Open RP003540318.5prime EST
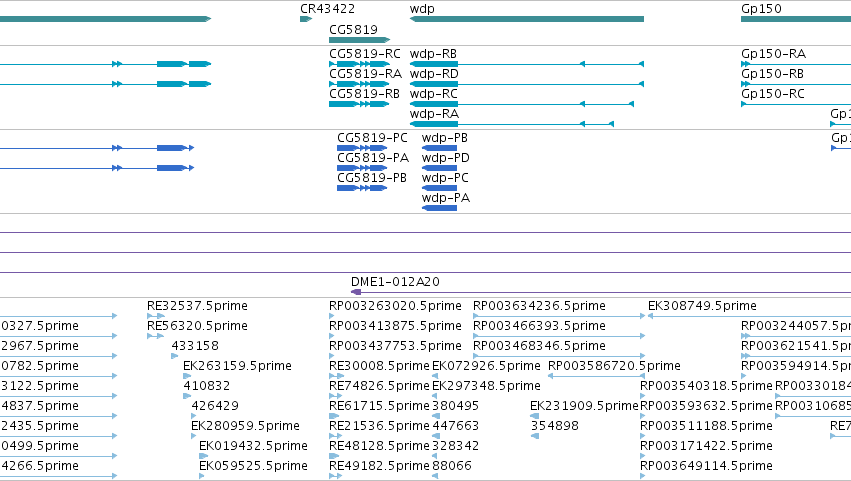 coord(706,386)
